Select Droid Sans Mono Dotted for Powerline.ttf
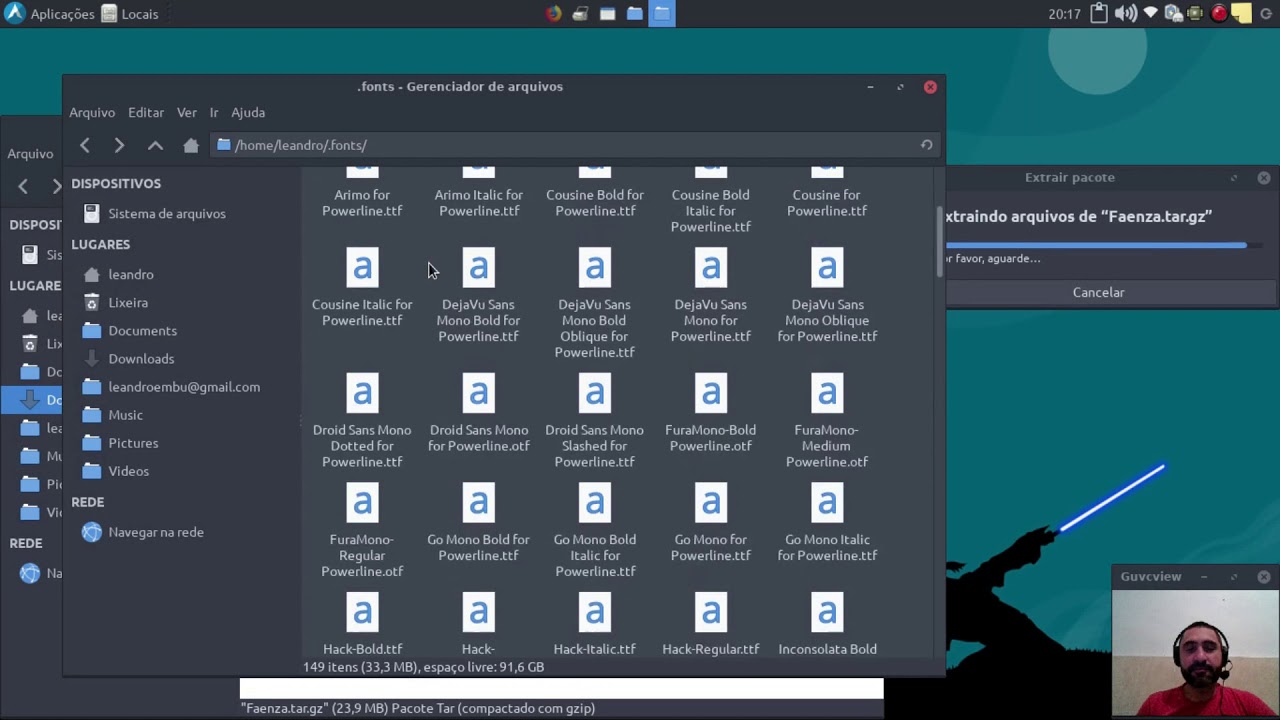The image size is (1280, 720). coord(362,421)
